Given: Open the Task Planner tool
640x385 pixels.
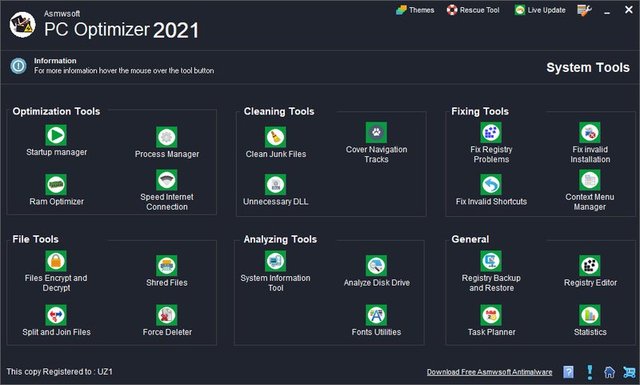Looking at the screenshot, I should point(491,315).
